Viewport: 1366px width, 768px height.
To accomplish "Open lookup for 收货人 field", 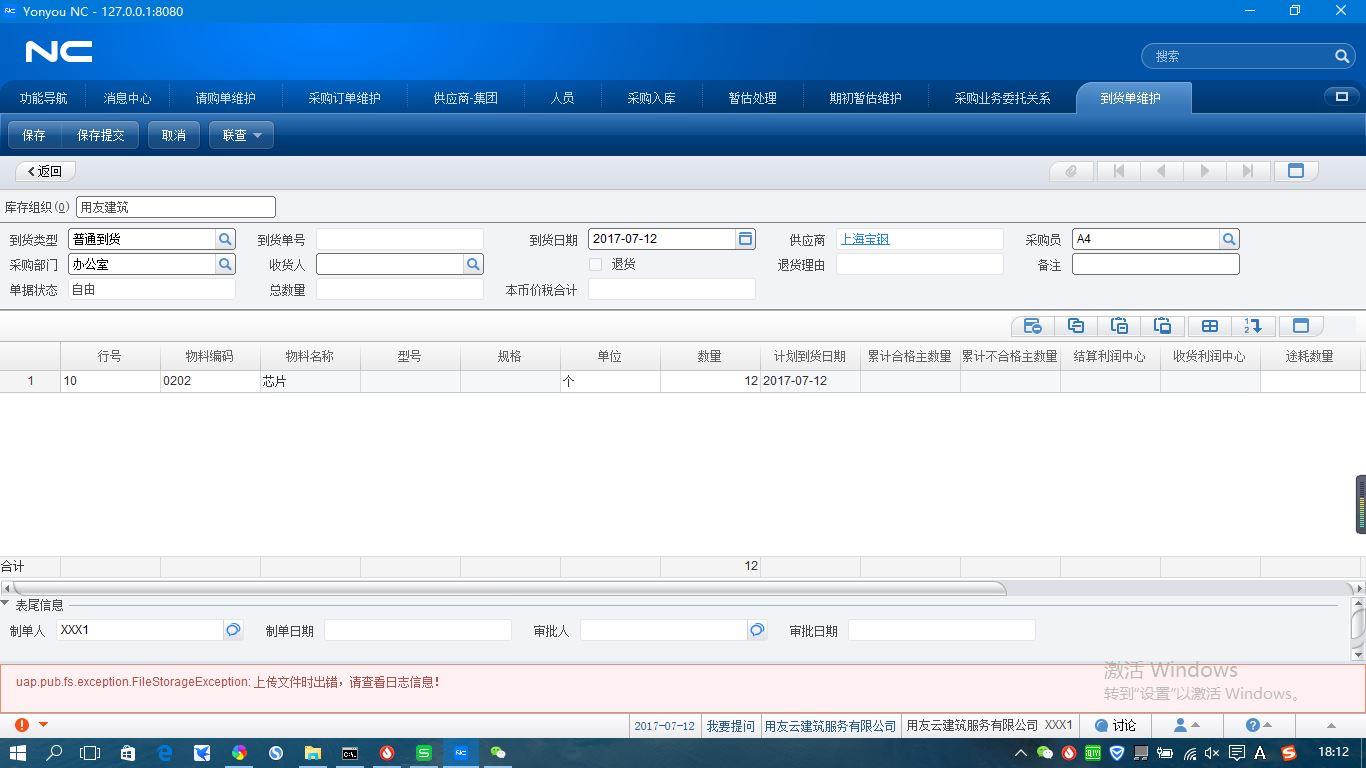I will [x=473, y=264].
